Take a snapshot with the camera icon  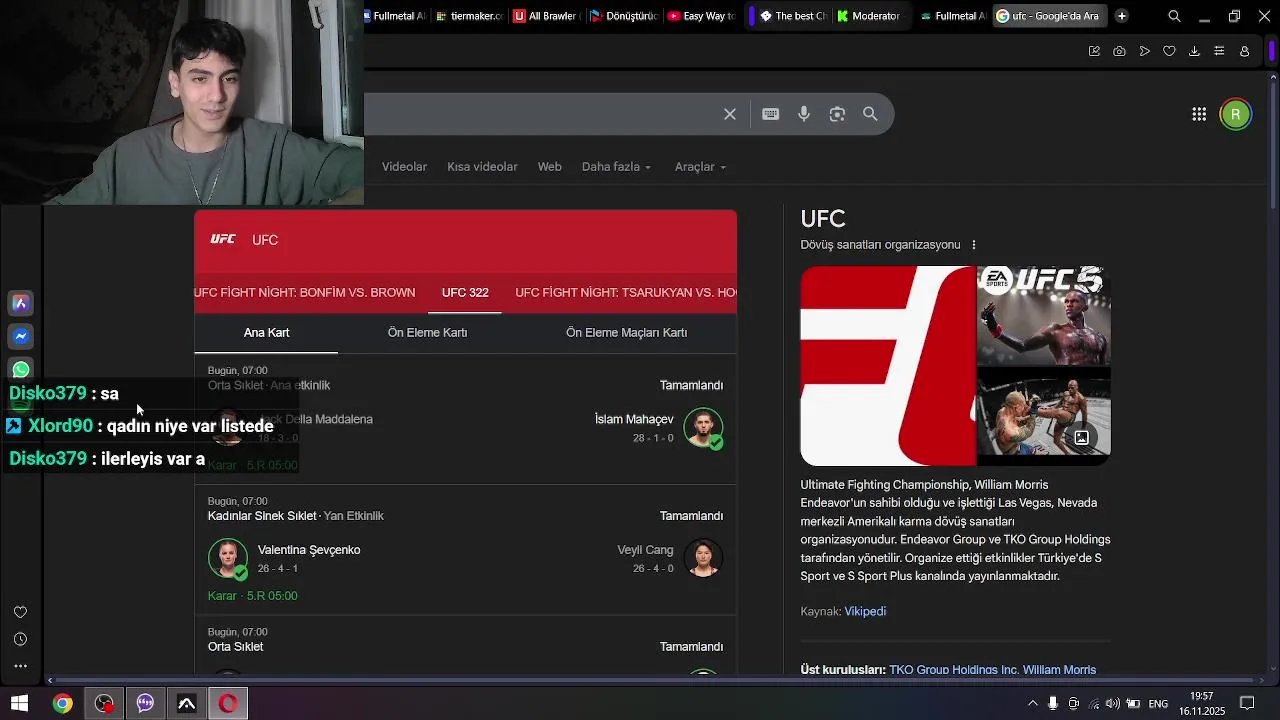click(x=1119, y=51)
